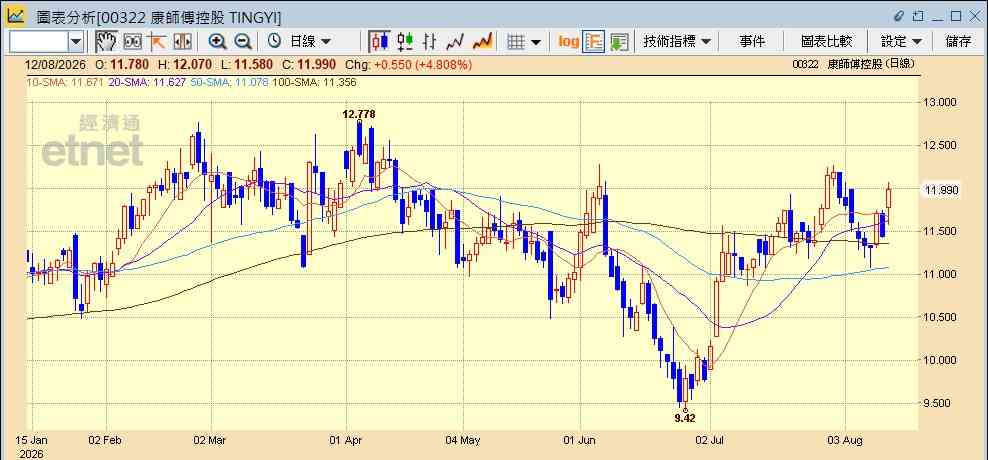Click the C: 11.990 close value
The image size is (988, 460).
(x=310, y=64)
